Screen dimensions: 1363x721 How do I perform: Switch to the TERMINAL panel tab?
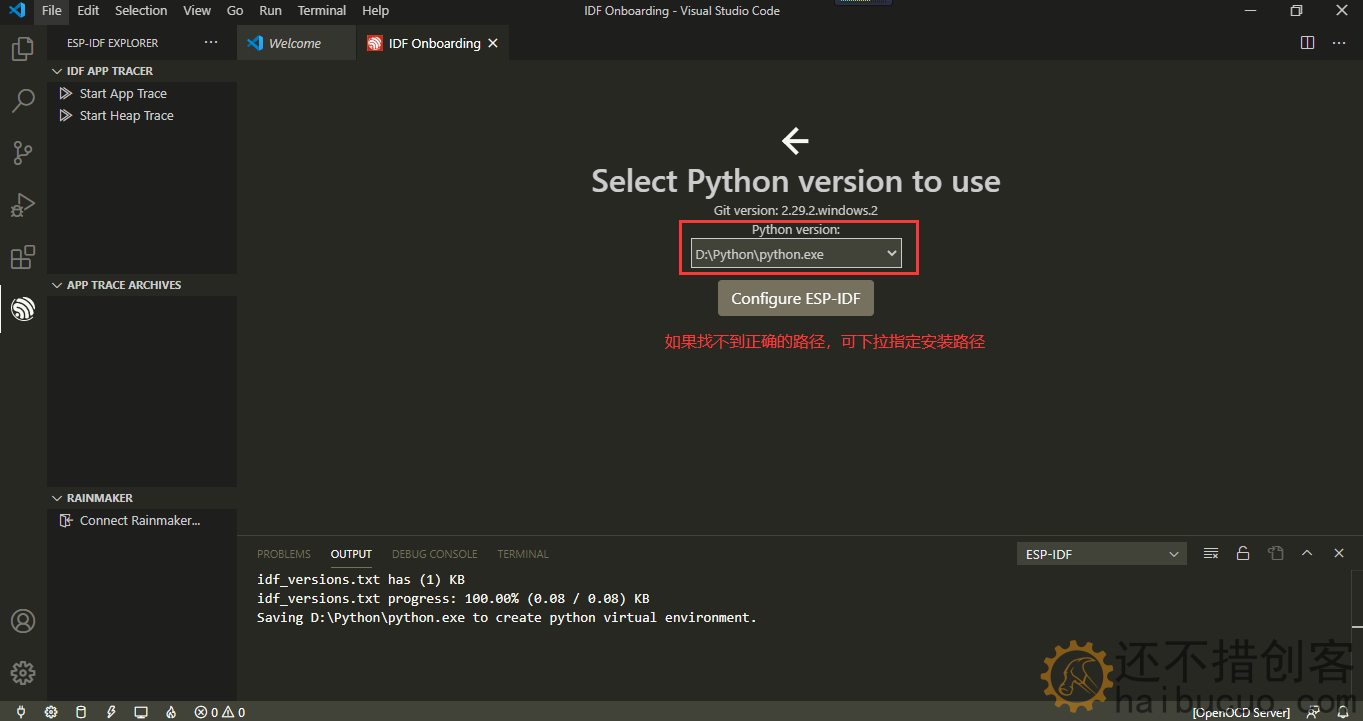[523, 554]
